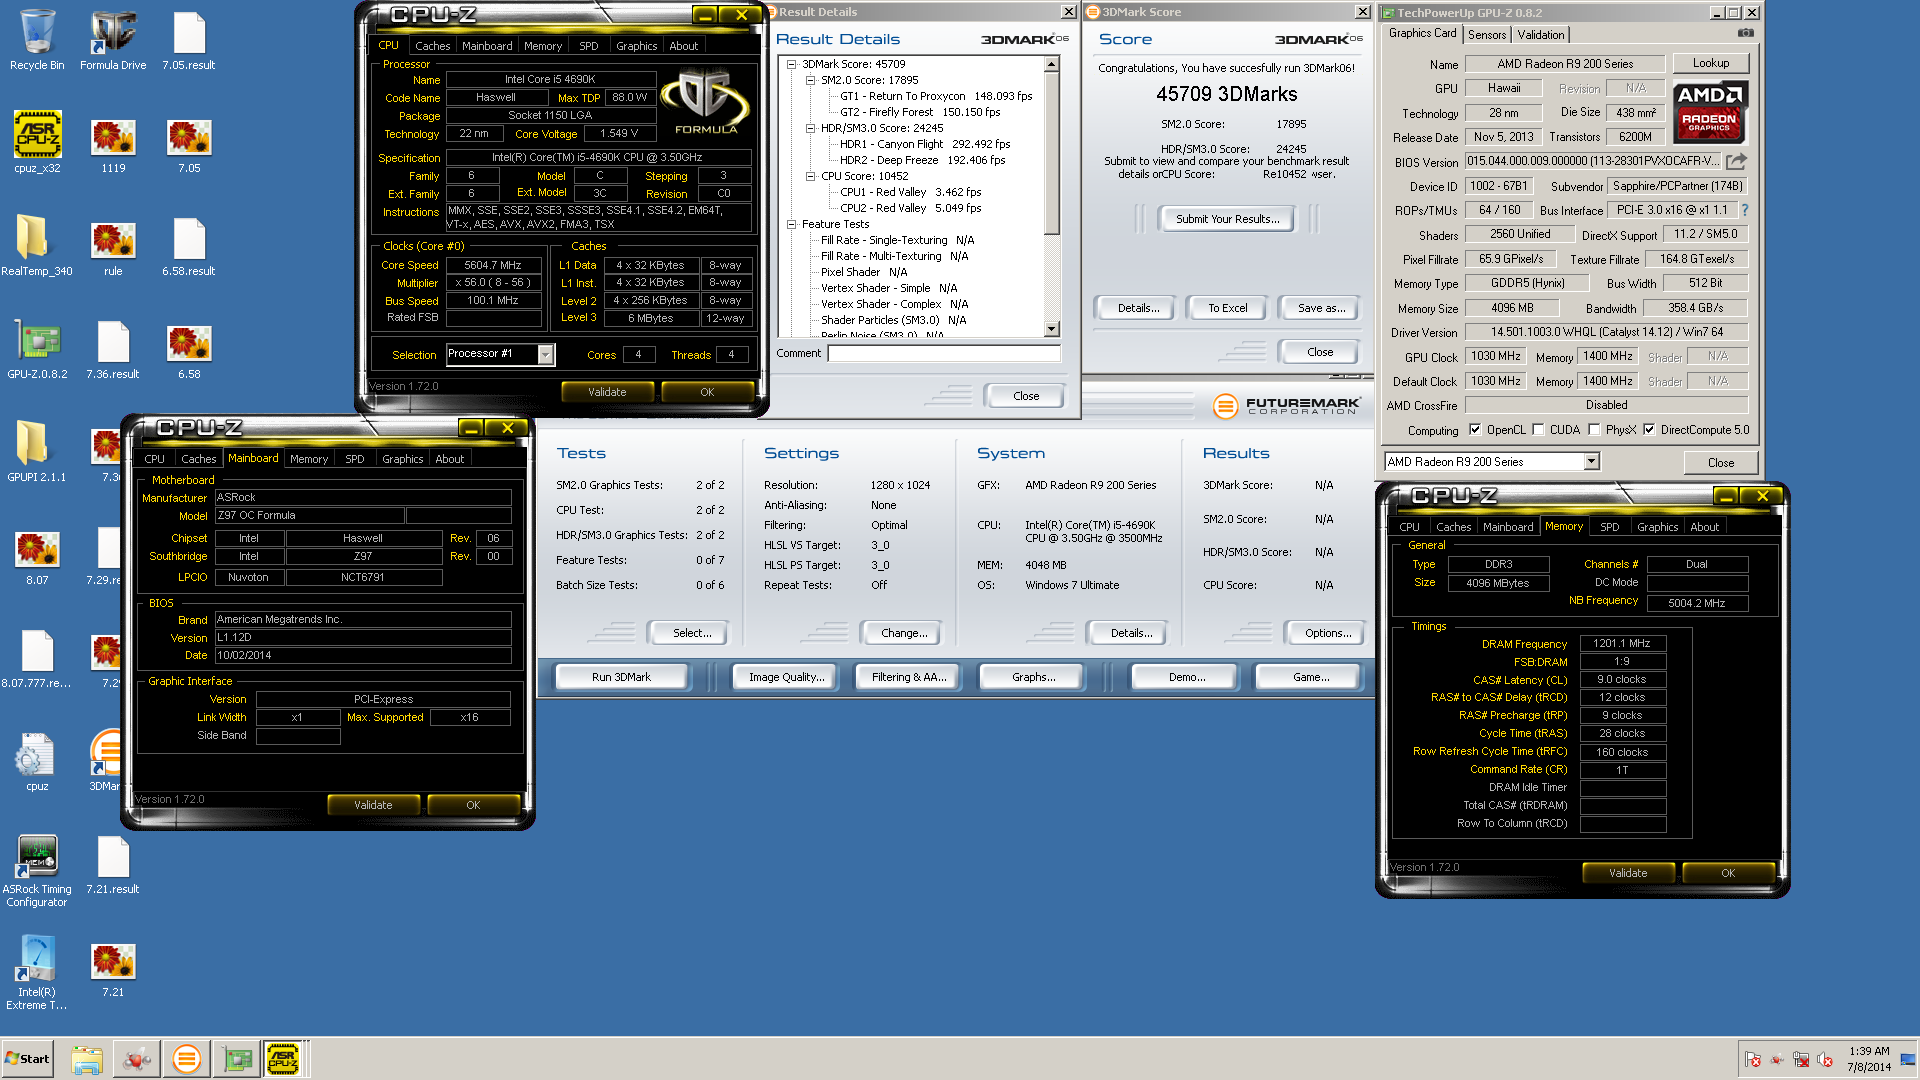Click the Graphs... button
This screenshot has width=1920, height=1080.
(x=1033, y=677)
